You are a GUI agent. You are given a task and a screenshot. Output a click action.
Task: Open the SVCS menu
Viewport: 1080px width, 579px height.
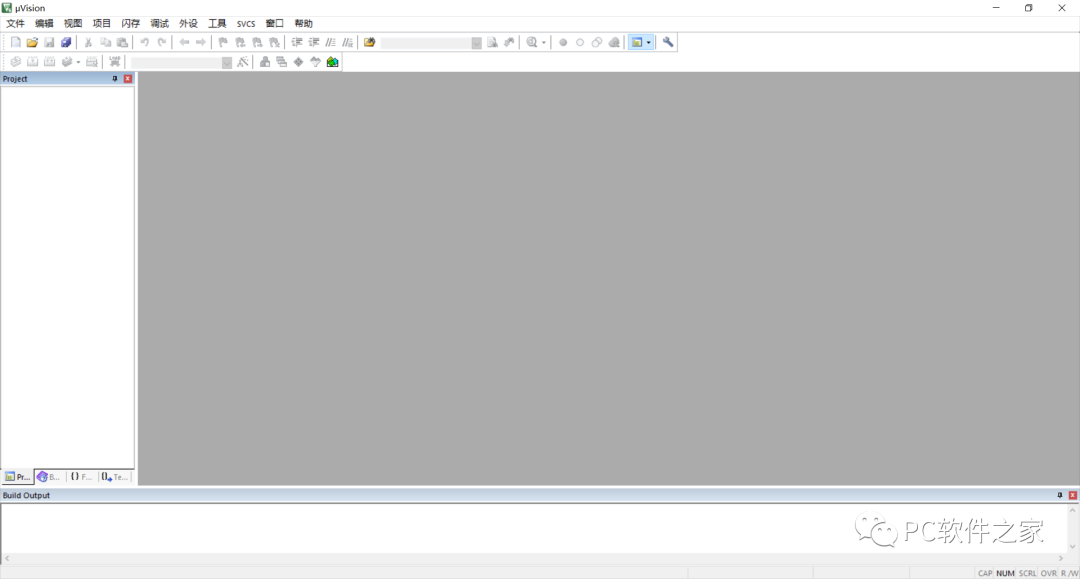tap(246, 23)
